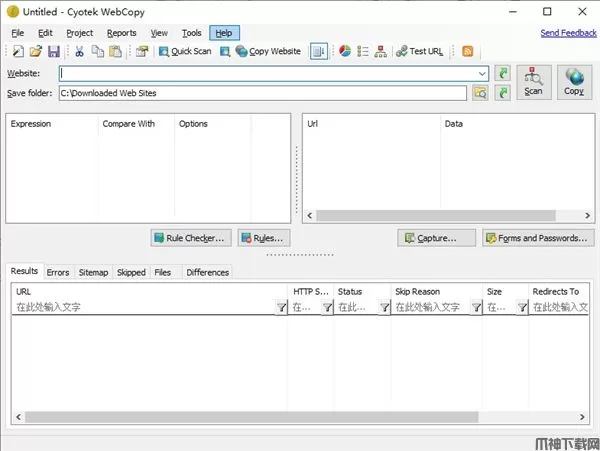Browse for the save folder location
600x451 pixels.
480,93
